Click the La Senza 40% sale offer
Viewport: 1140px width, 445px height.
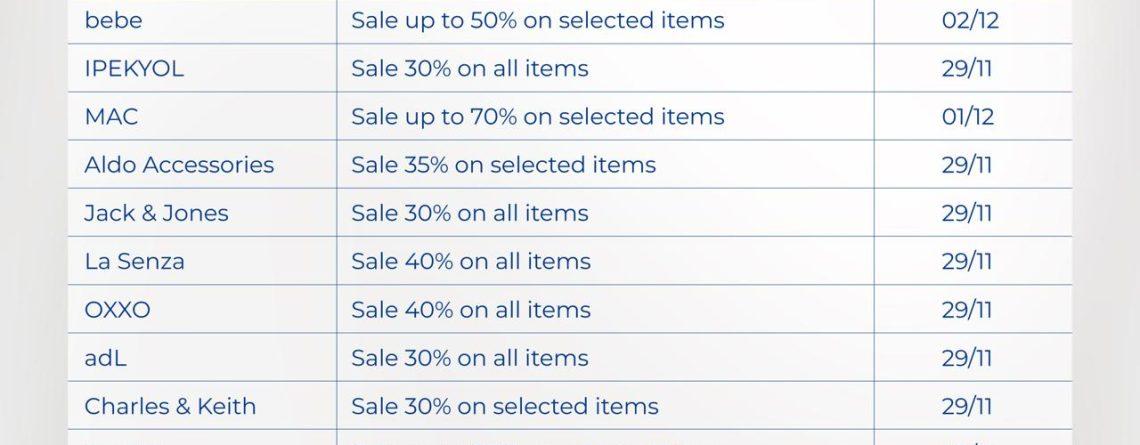(x=470, y=261)
